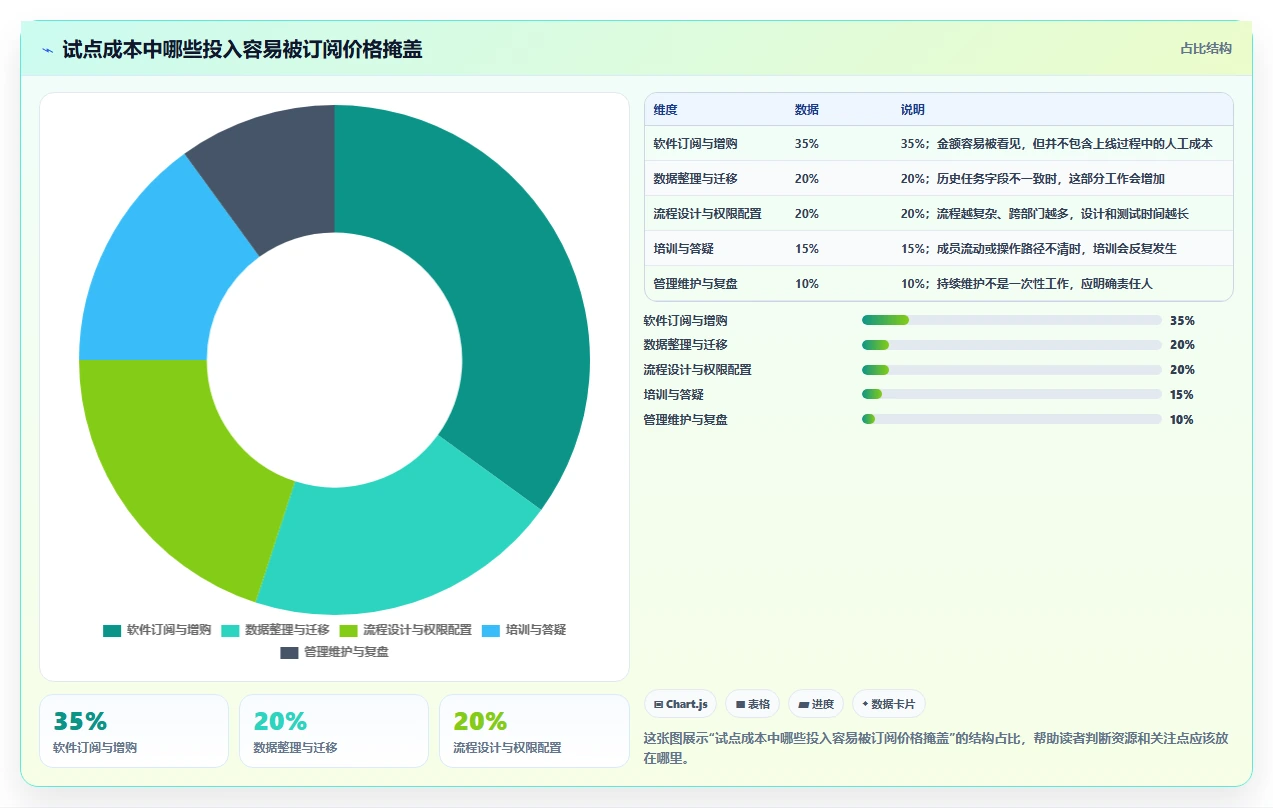Click the 占比结构 label in the header
Viewport: 1273px width, 808px height.
1206,48
